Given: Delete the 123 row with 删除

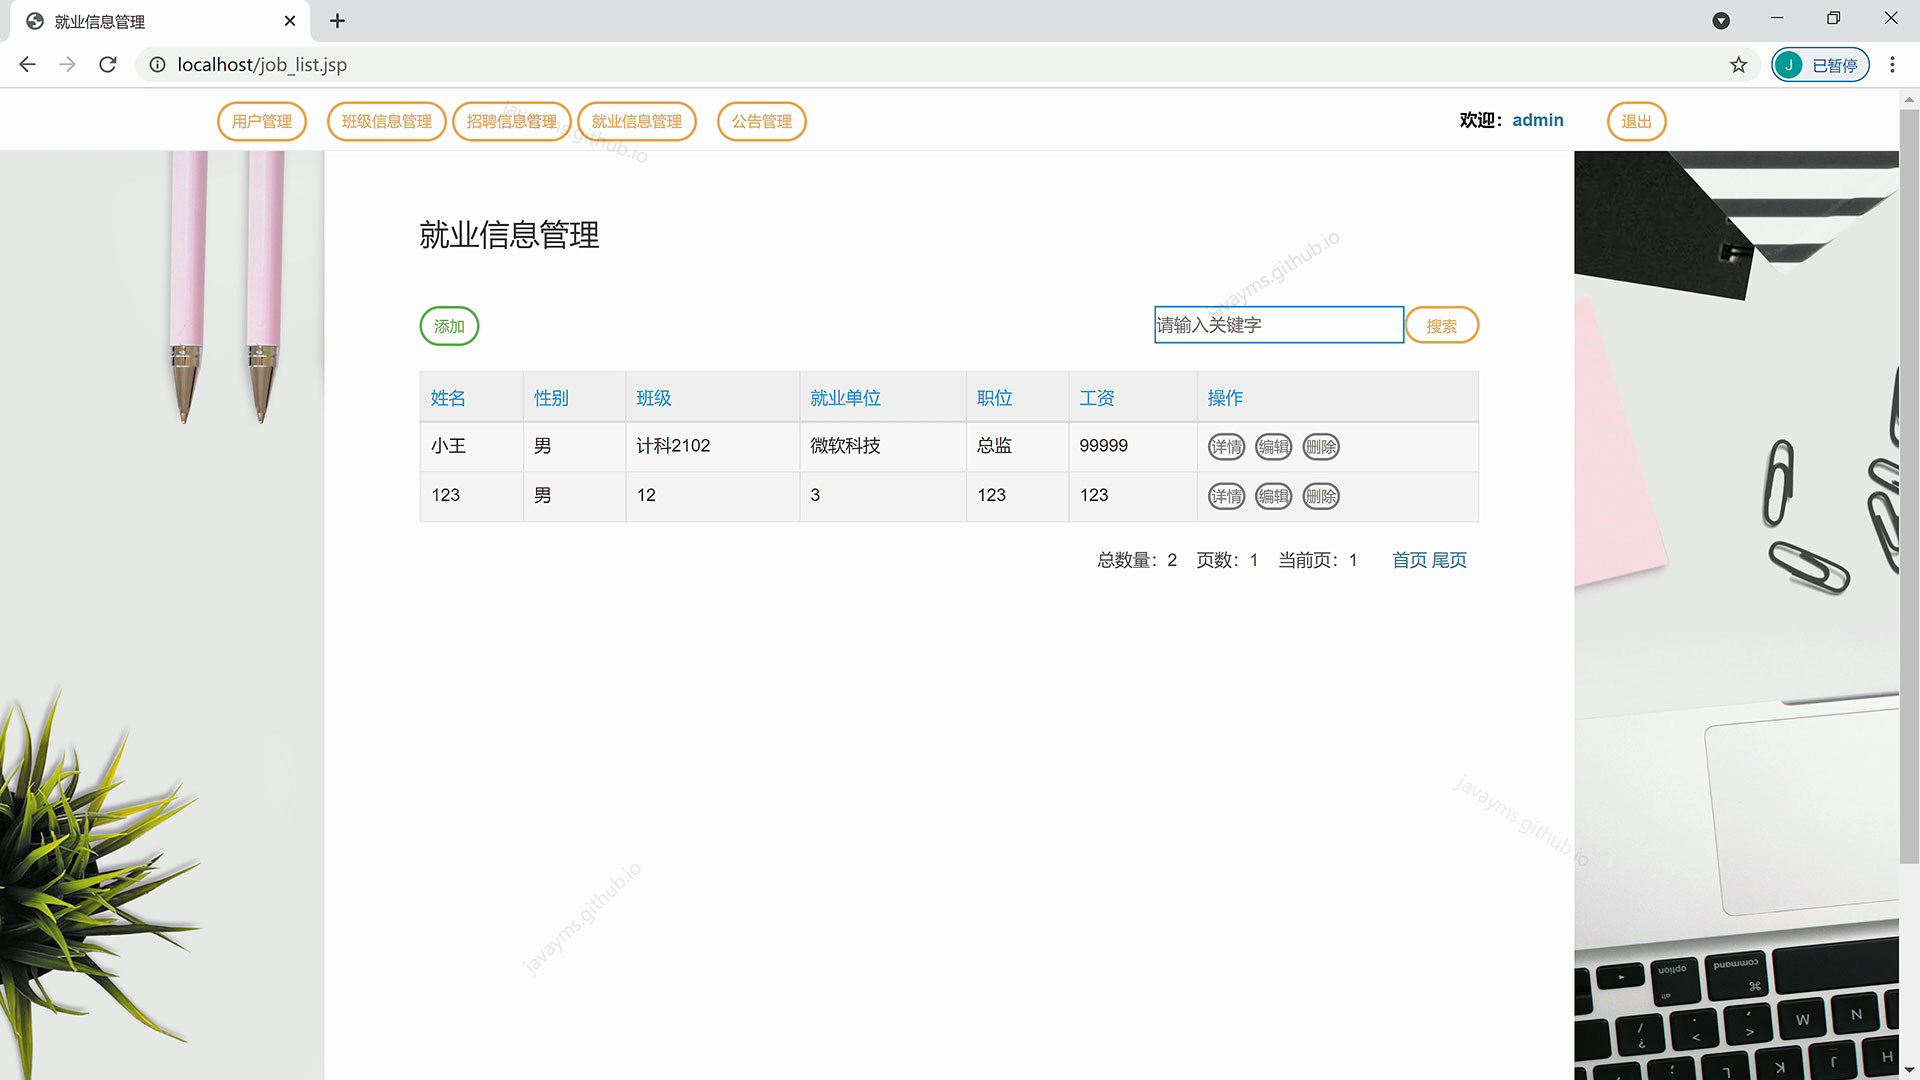Looking at the screenshot, I should click(x=1321, y=496).
